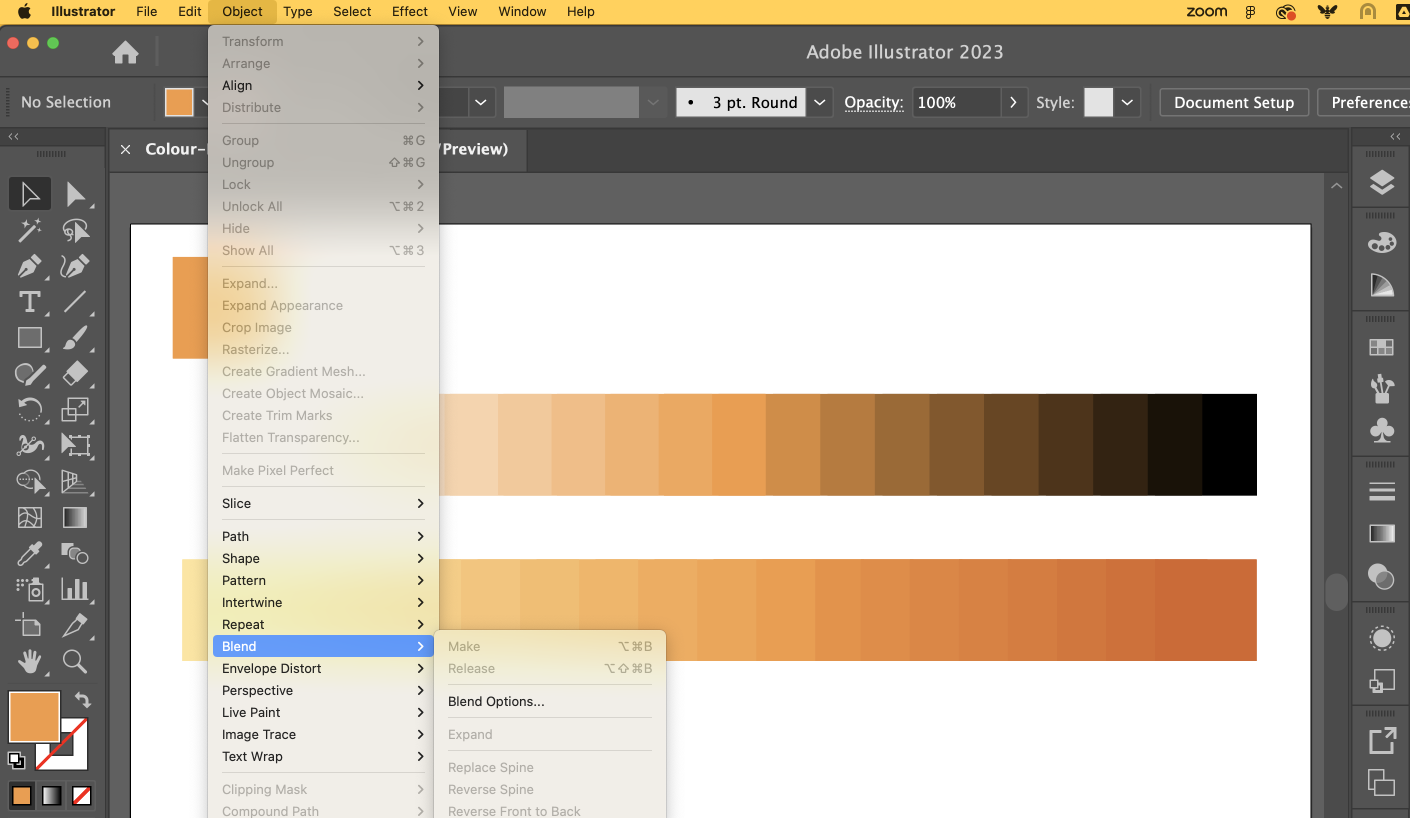Set paint mode to None
Image resolution: width=1410 pixels, height=818 pixels.
click(82, 796)
